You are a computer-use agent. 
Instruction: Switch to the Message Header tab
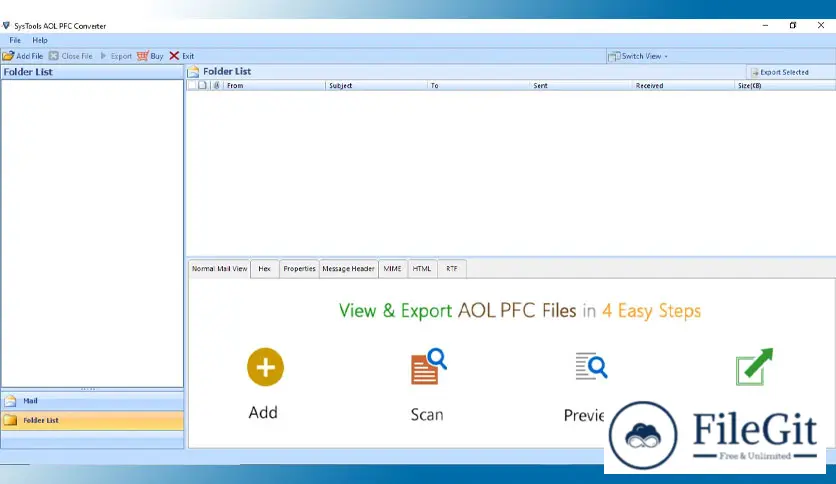pos(348,269)
